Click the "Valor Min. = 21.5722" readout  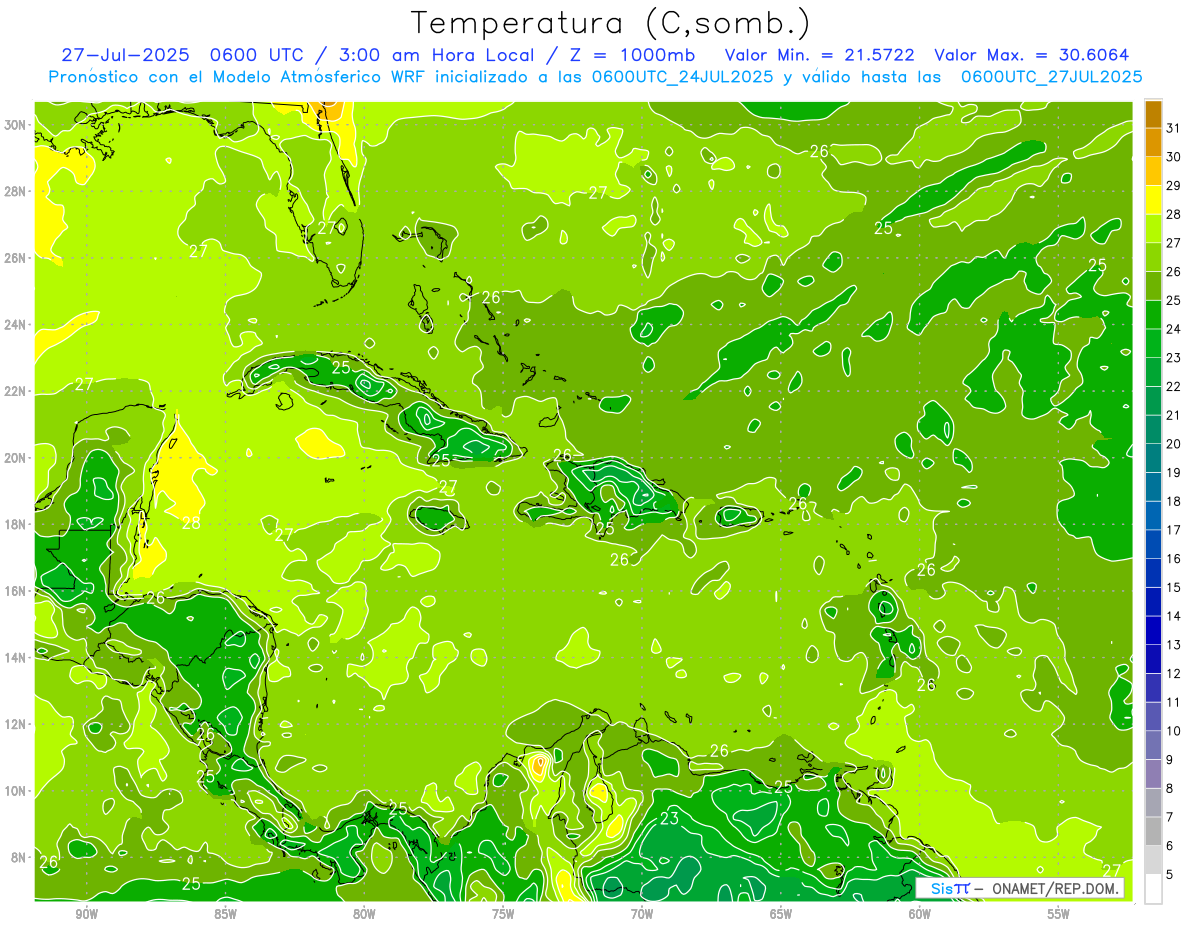pos(821,55)
